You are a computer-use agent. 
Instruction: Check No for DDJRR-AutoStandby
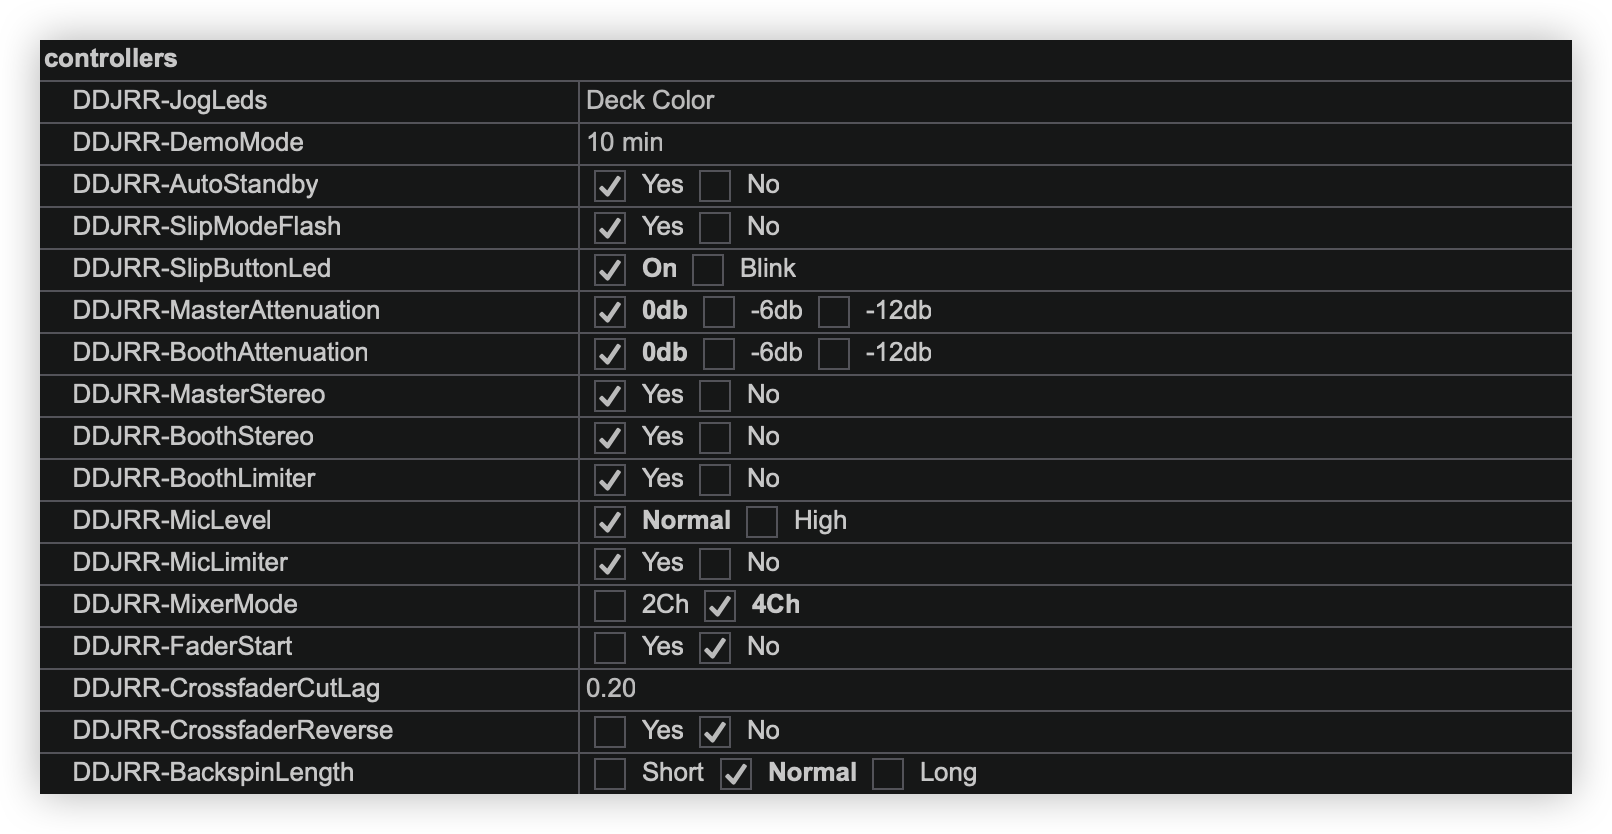(715, 186)
